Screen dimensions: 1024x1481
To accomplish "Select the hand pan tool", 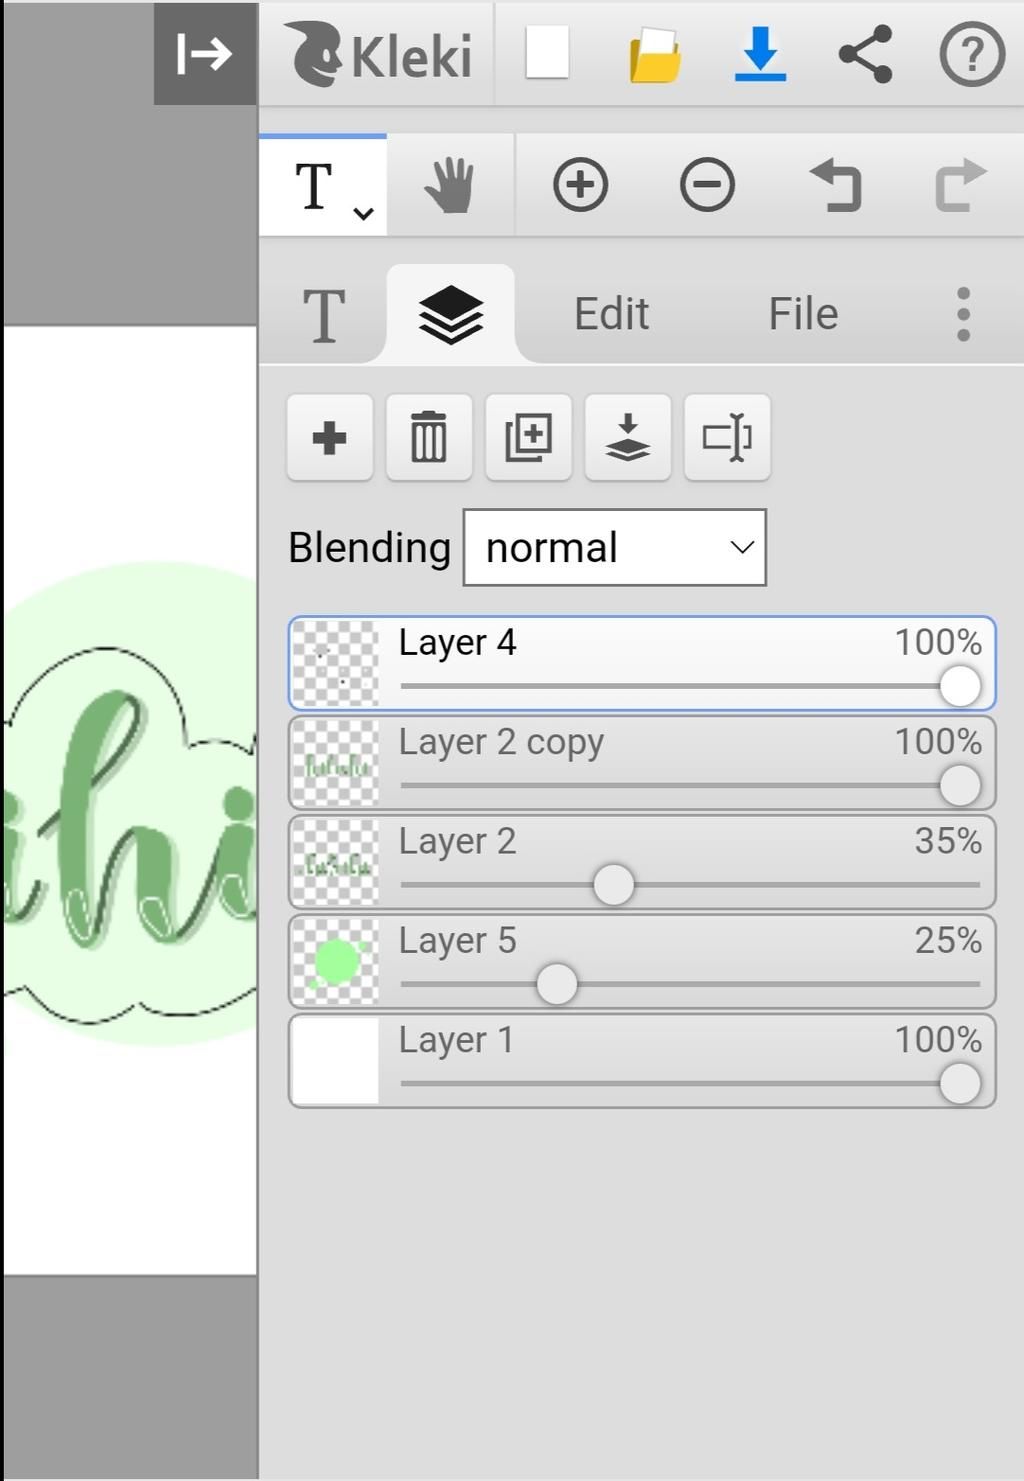I will point(450,186).
